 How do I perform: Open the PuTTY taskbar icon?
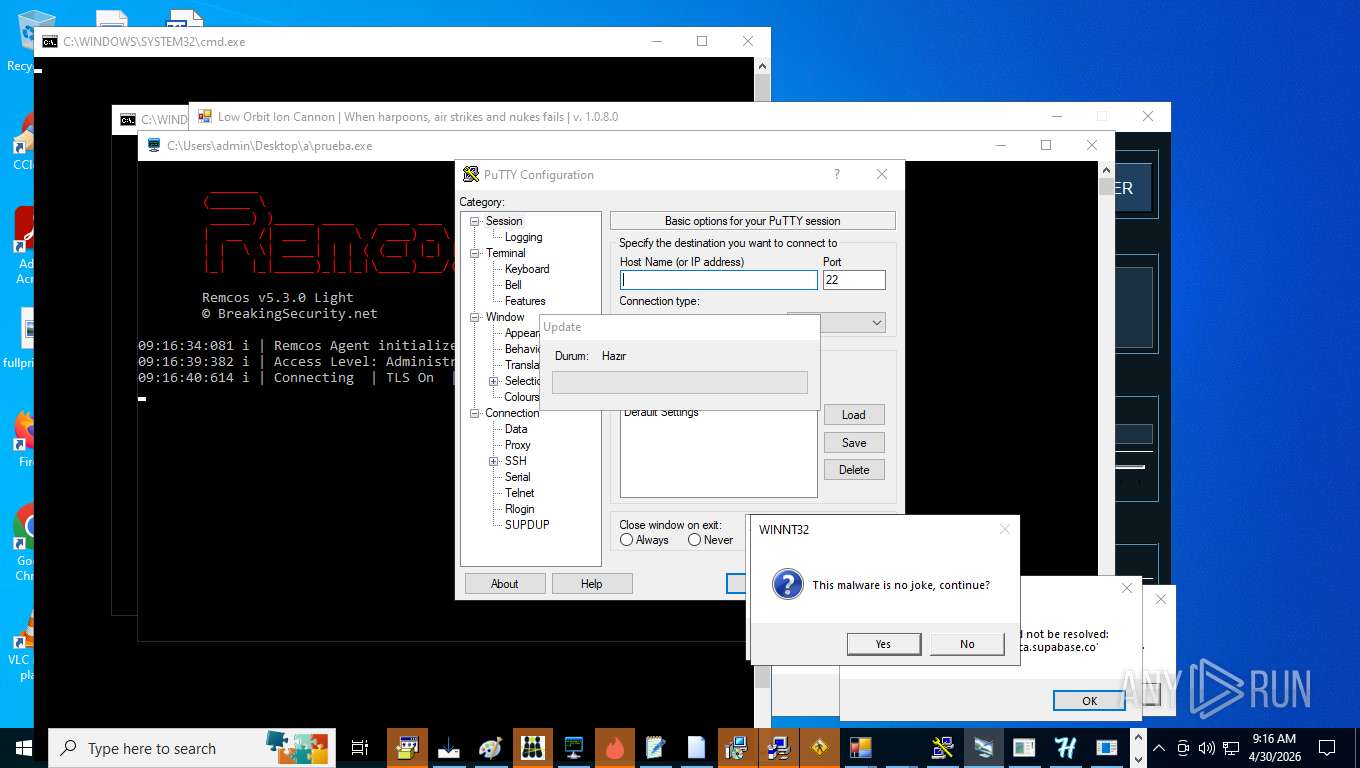[942, 748]
